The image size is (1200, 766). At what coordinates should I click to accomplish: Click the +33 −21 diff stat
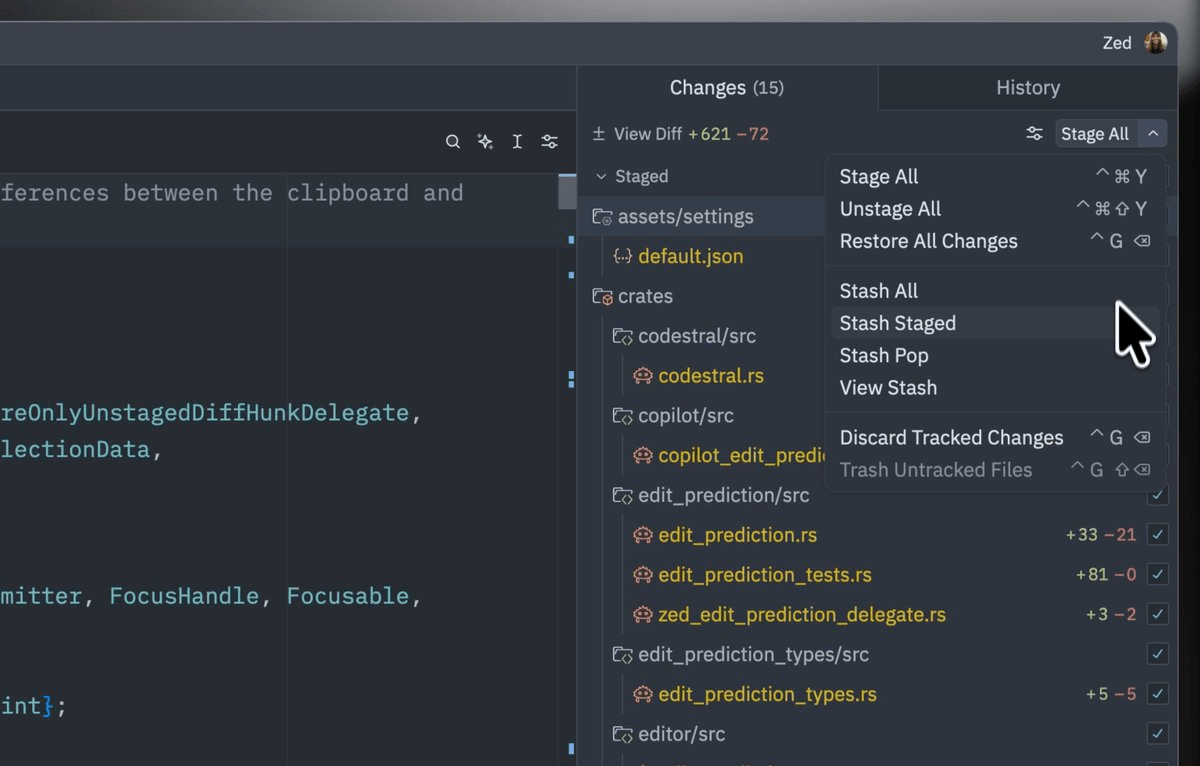[x=1101, y=535]
